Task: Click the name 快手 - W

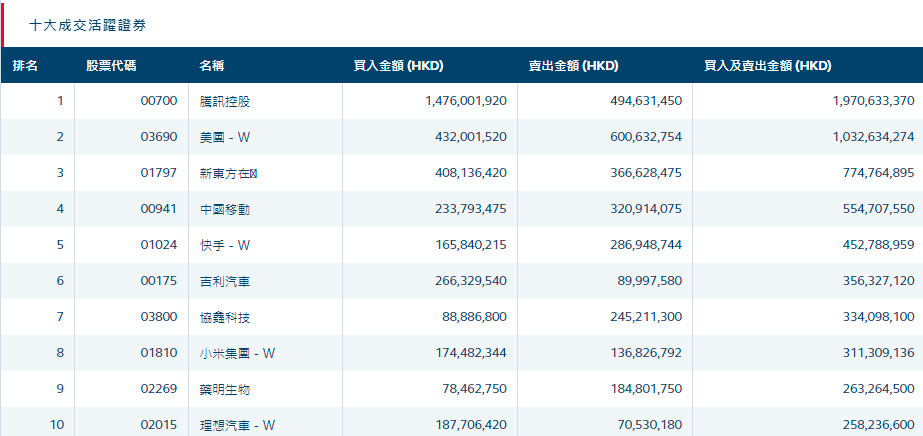Action: [225, 245]
